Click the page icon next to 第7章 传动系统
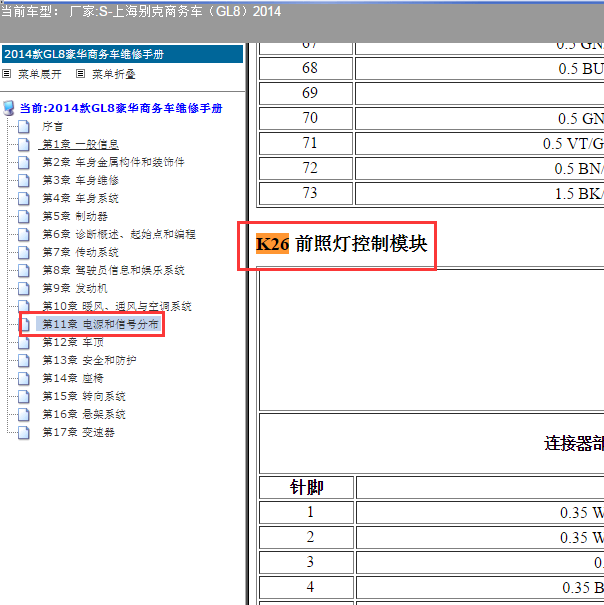604x605 pixels. (24, 252)
